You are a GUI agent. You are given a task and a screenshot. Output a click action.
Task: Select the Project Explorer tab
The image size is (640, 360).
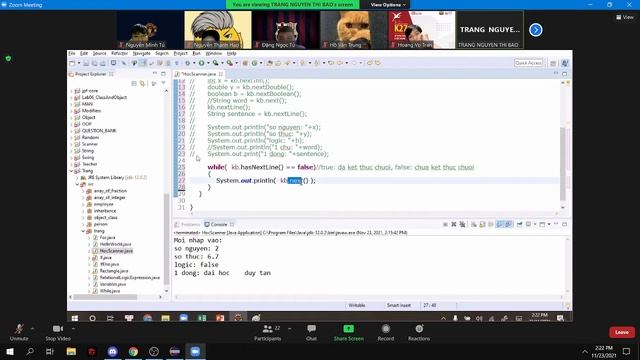pyautogui.click(x=91, y=74)
